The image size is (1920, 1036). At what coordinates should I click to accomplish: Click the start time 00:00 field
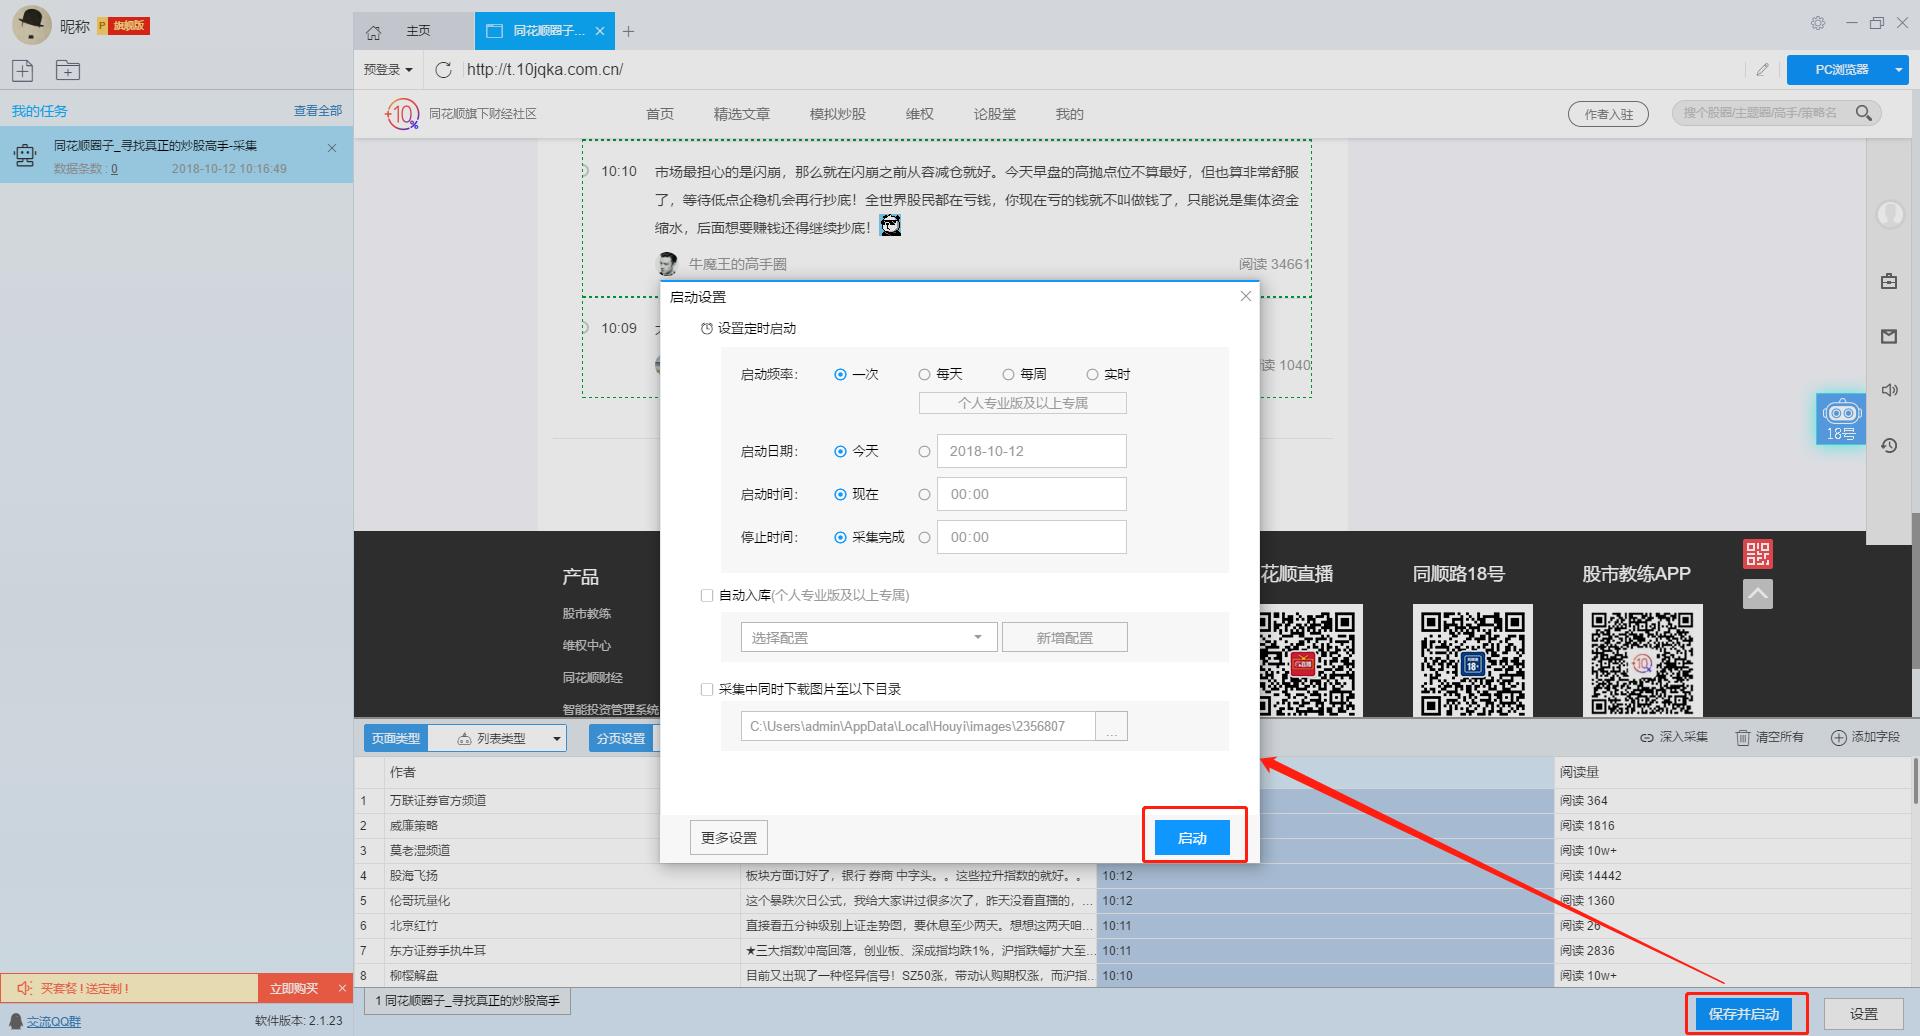click(x=1031, y=494)
